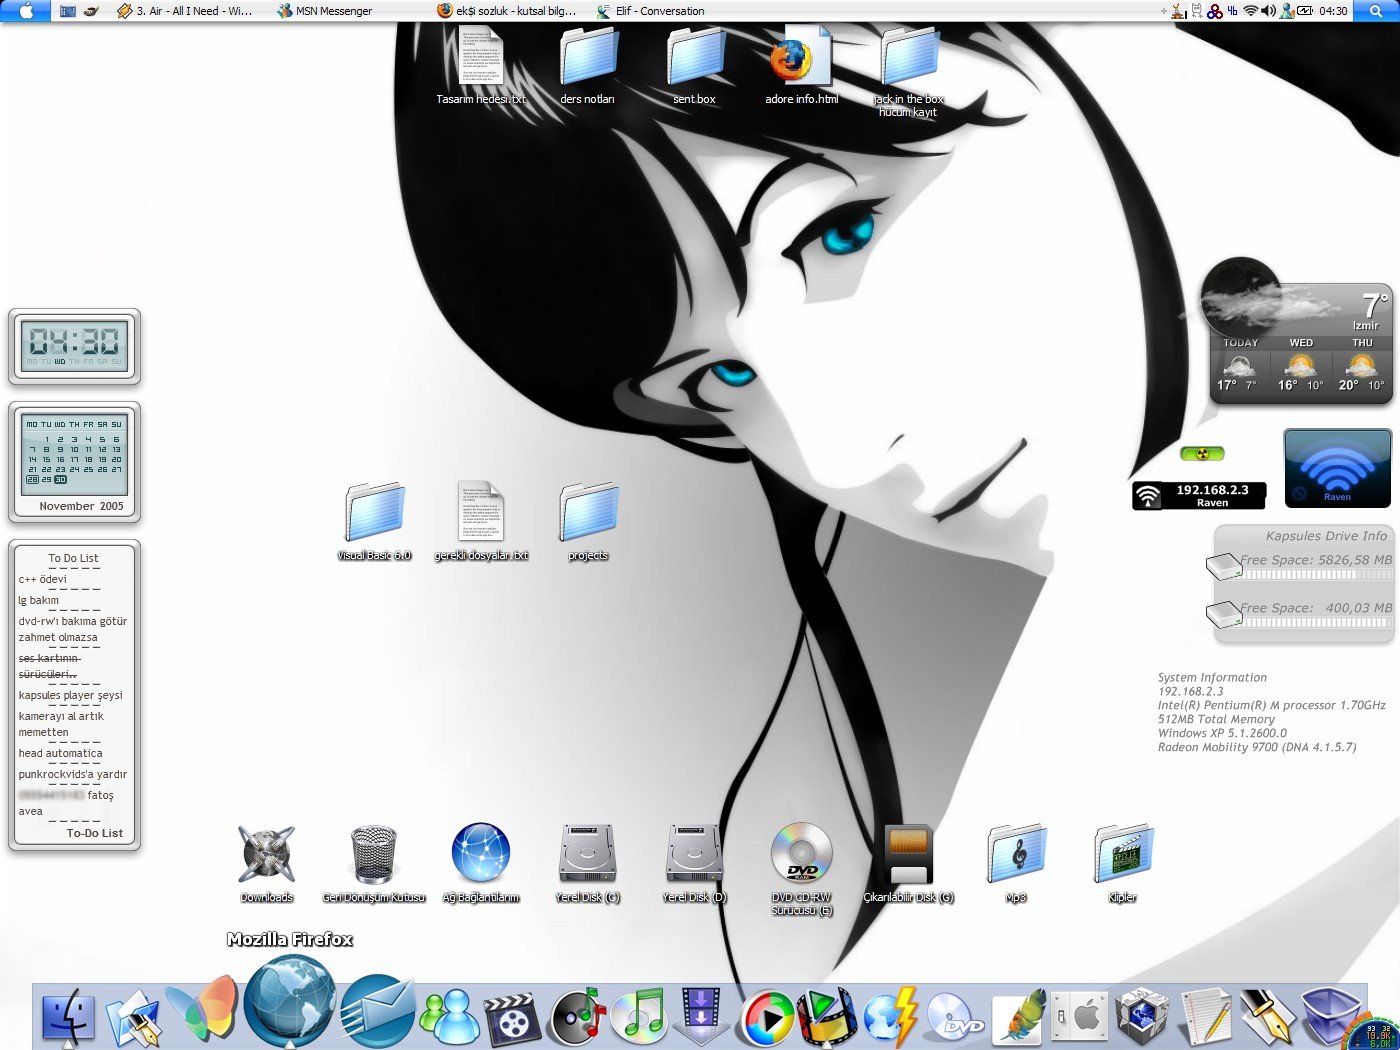This screenshot has height=1050, width=1400.
Task: Switch to MSN Messenger taskbar item
Action: pyautogui.click(x=325, y=11)
